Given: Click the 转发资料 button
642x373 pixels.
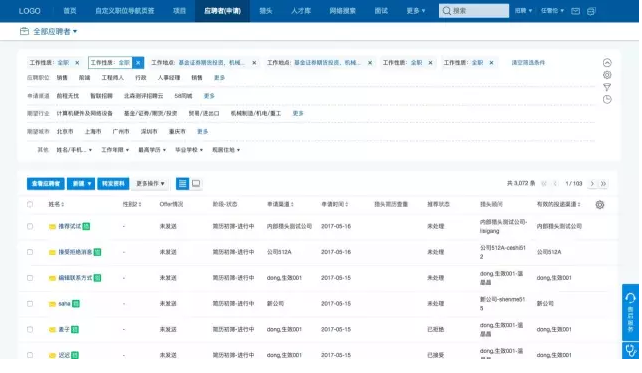Looking at the screenshot, I should pyautogui.click(x=113, y=185).
